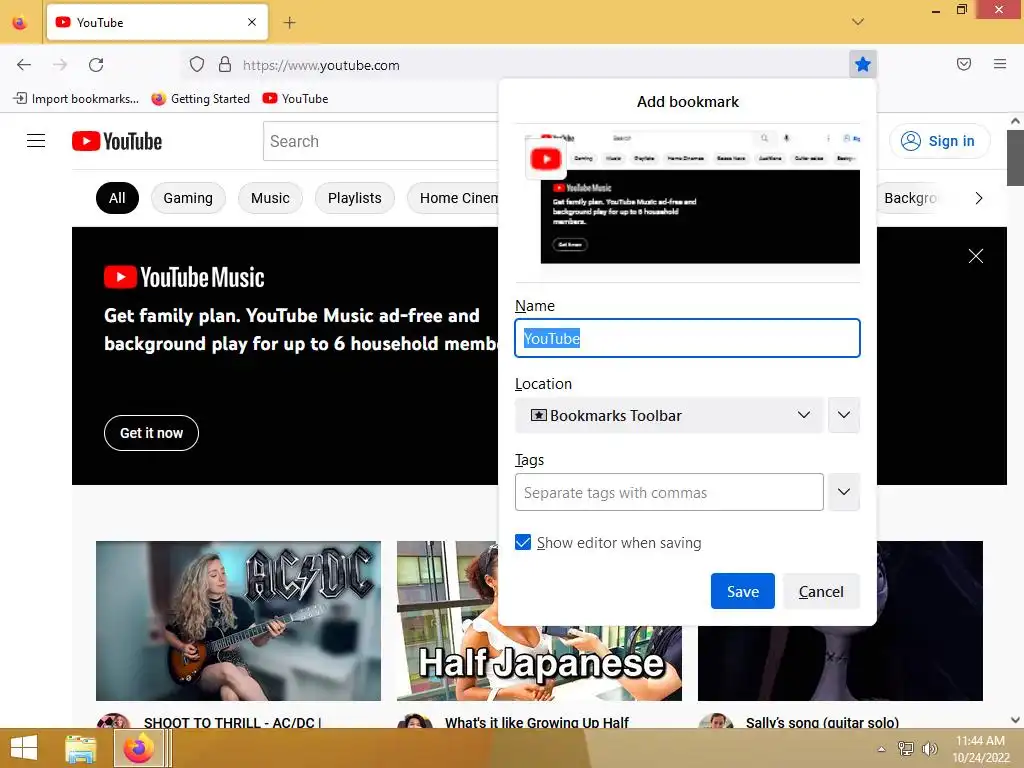Click the bookmark preview thumbnail
The height and width of the screenshot is (768, 1024).
pyautogui.click(x=692, y=199)
